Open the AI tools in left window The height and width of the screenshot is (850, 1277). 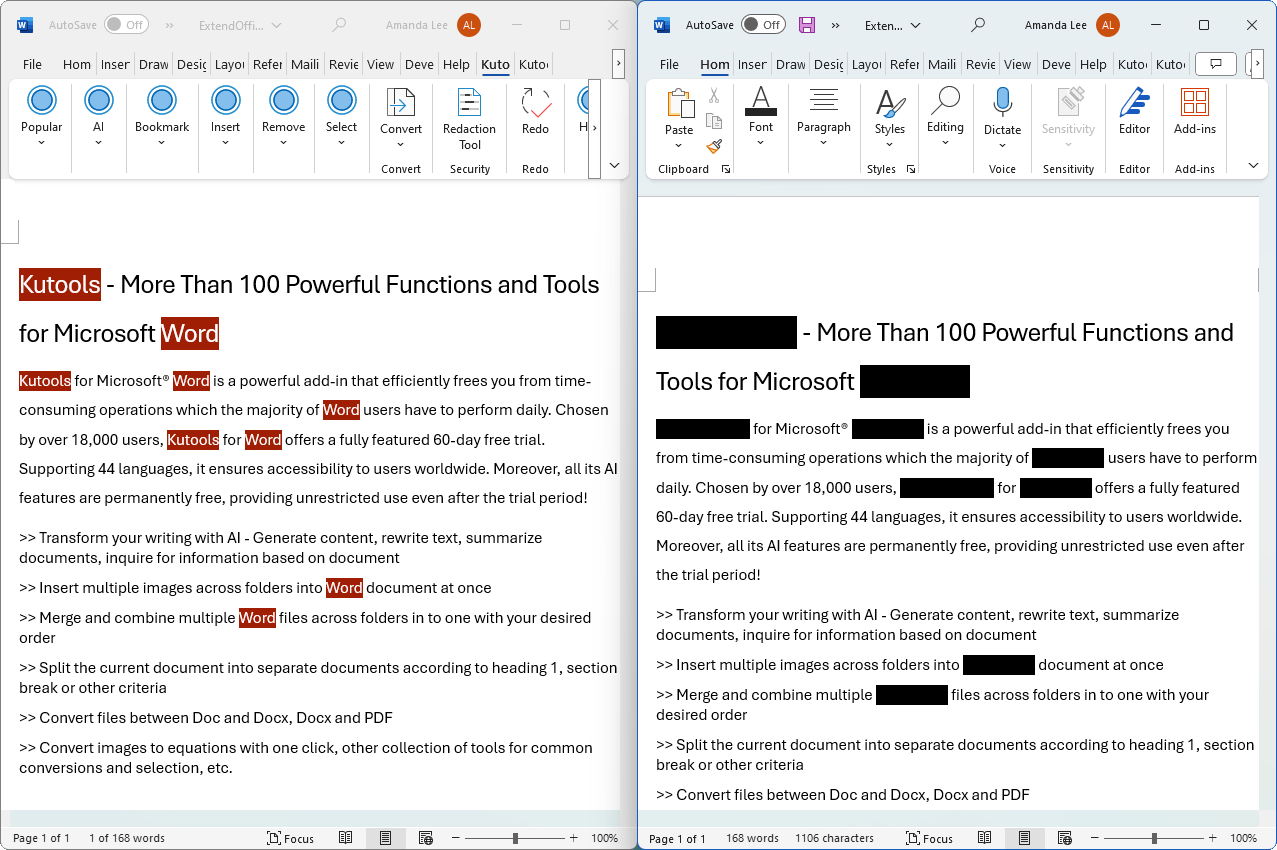98,116
